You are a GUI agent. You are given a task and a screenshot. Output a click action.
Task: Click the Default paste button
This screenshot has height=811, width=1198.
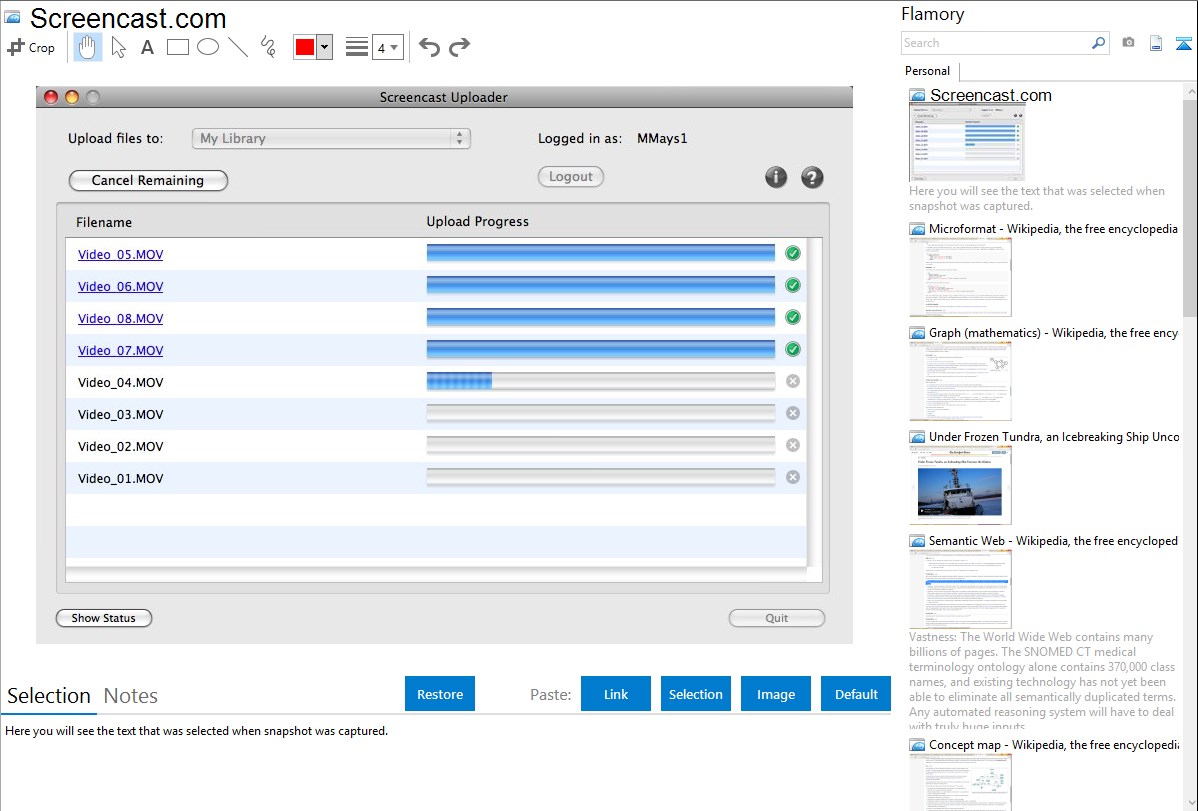coord(856,694)
